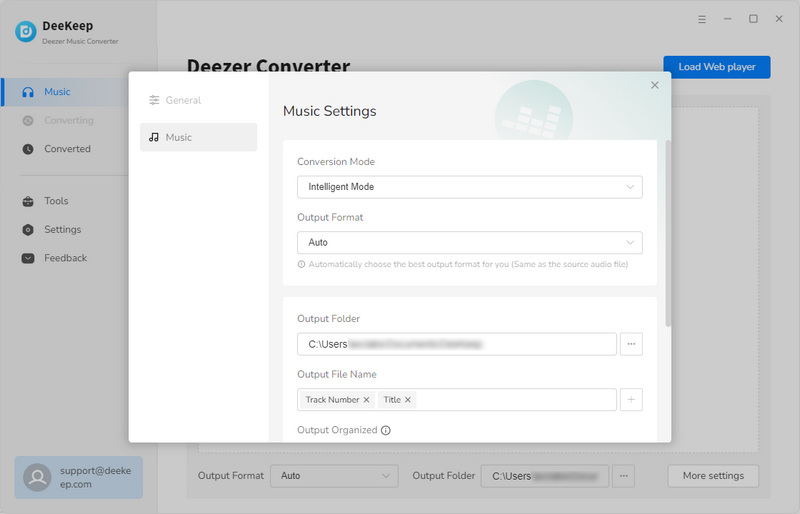Open the Music section in sidebar

coord(65,92)
